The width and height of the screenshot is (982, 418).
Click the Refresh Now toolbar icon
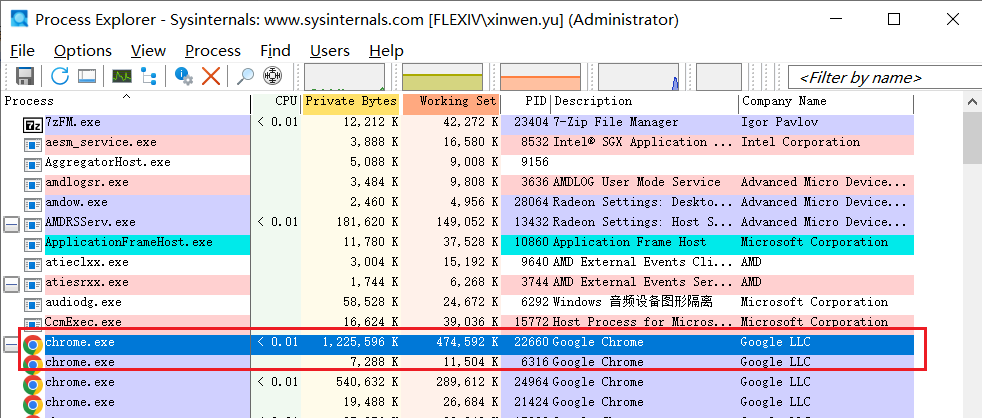click(60, 77)
